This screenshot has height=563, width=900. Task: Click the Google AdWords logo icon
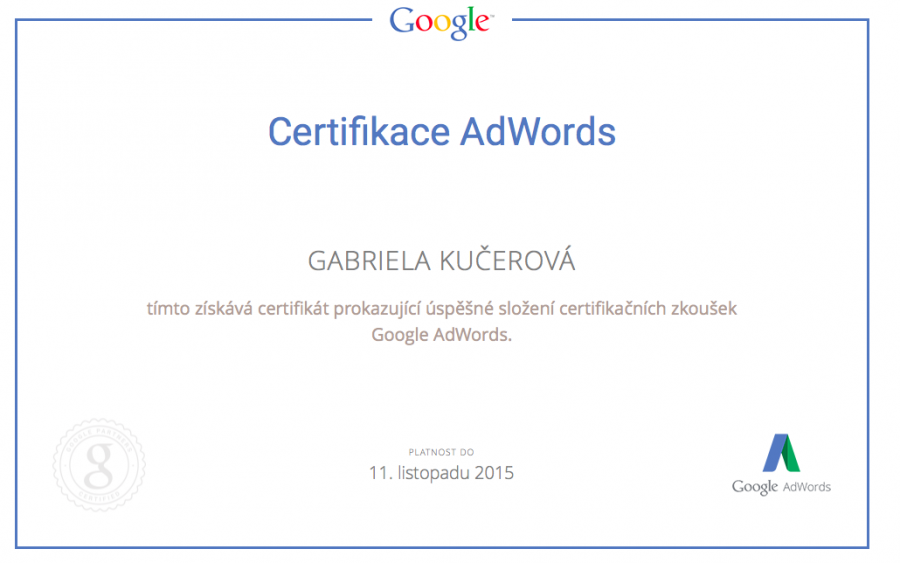click(781, 453)
